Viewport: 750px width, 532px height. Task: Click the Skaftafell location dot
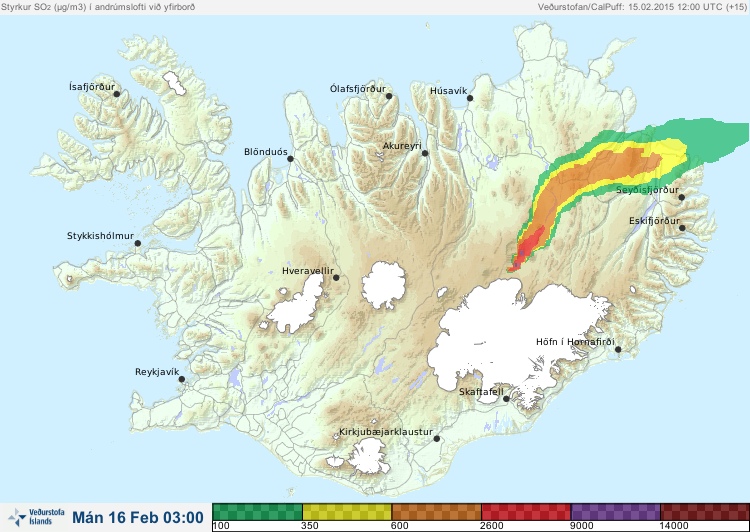point(506,399)
